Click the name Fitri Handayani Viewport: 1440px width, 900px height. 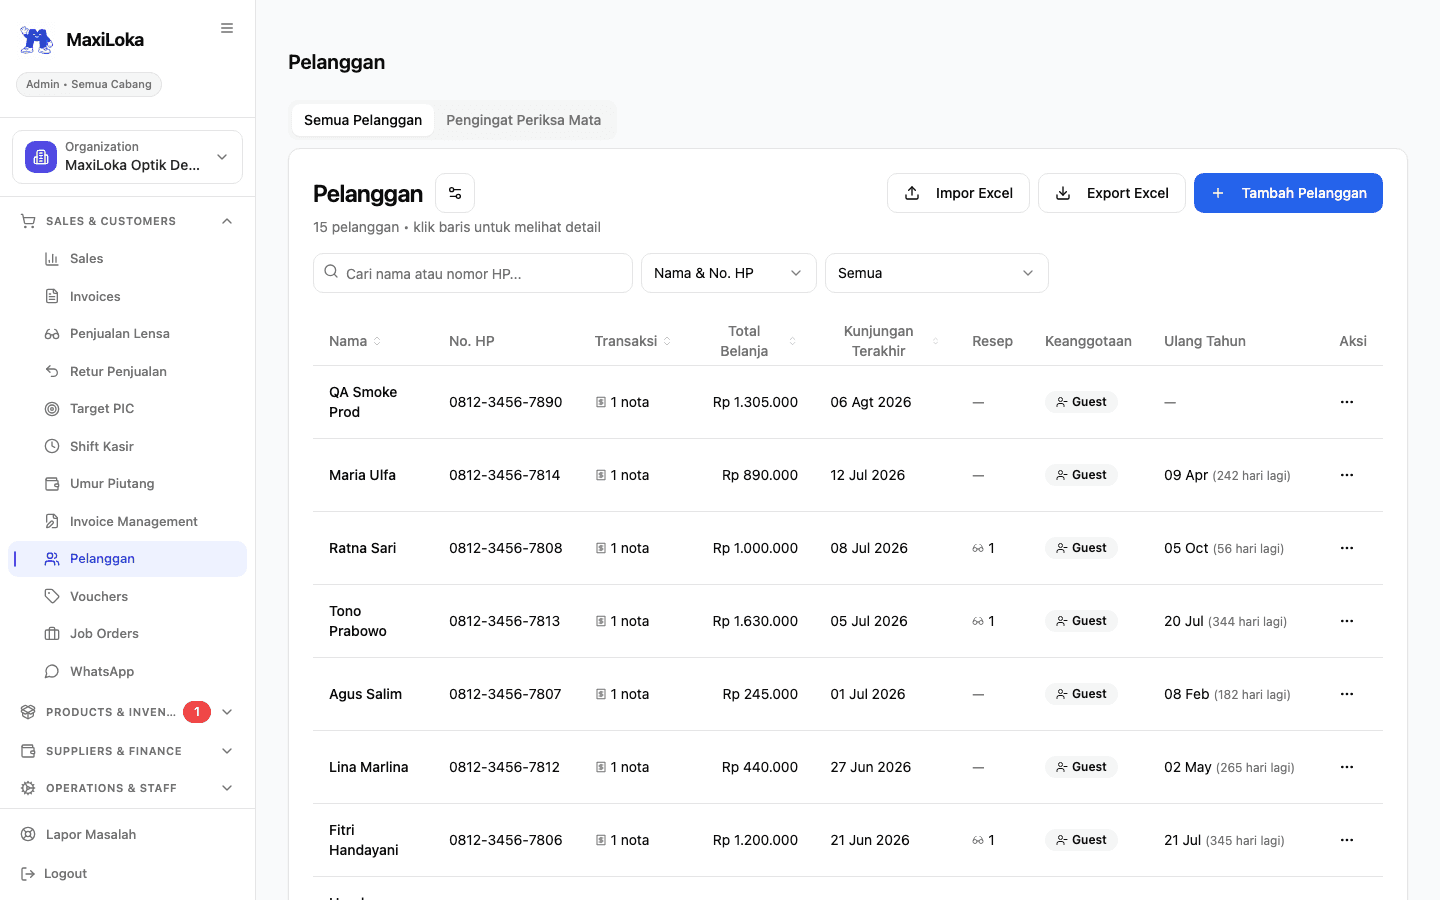coord(364,840)
